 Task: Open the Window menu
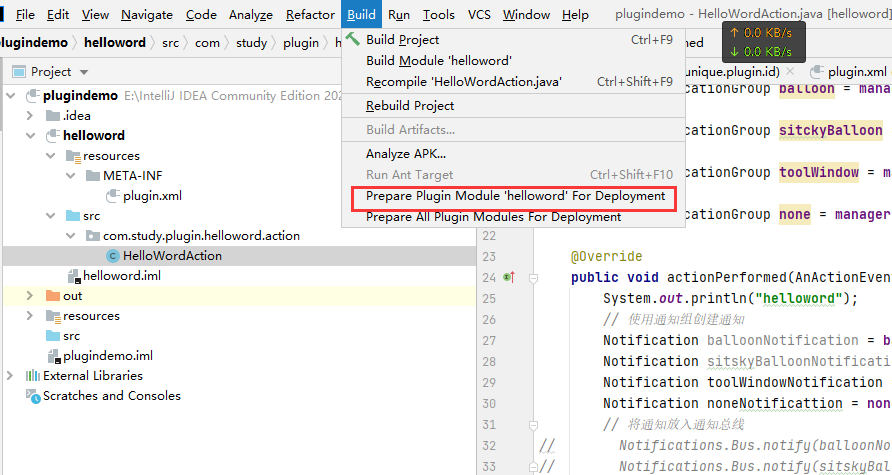[526, 14]
